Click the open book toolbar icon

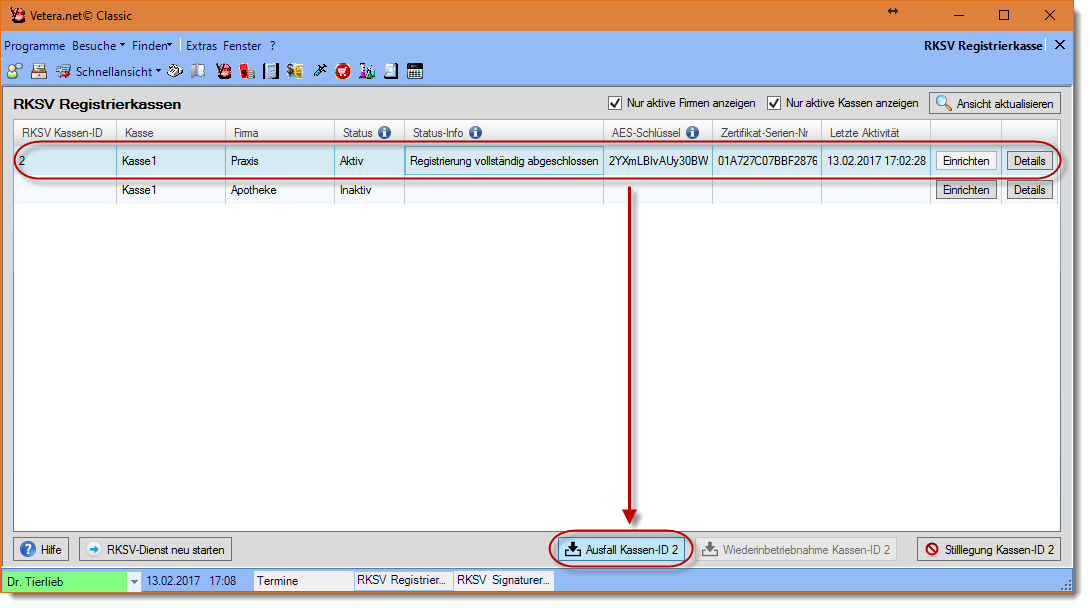click(x=198, y=71)
